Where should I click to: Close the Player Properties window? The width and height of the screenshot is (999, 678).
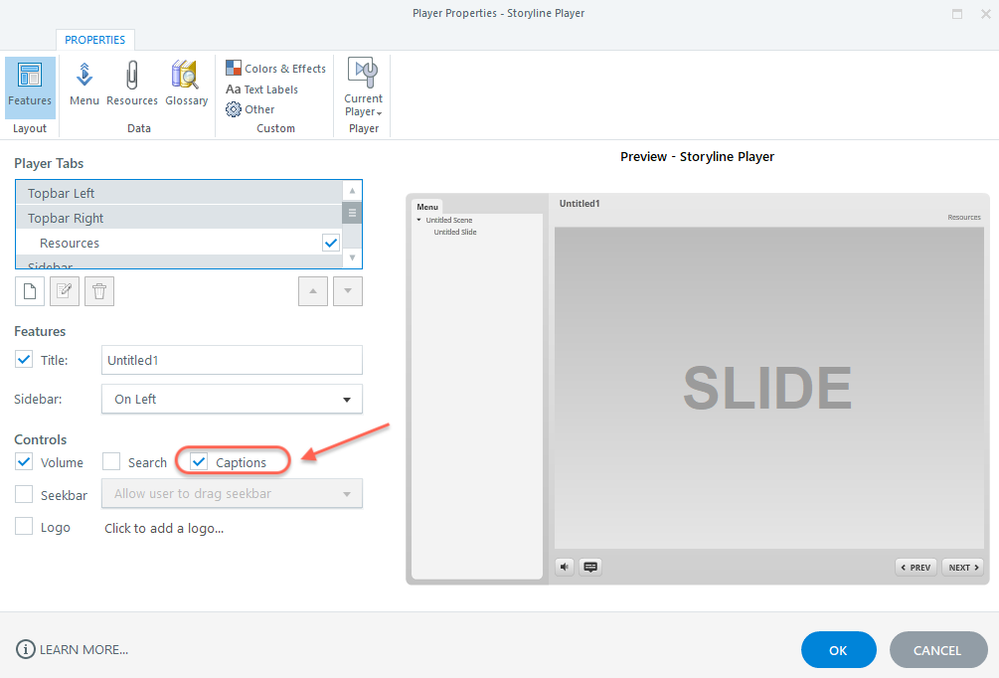985,13
